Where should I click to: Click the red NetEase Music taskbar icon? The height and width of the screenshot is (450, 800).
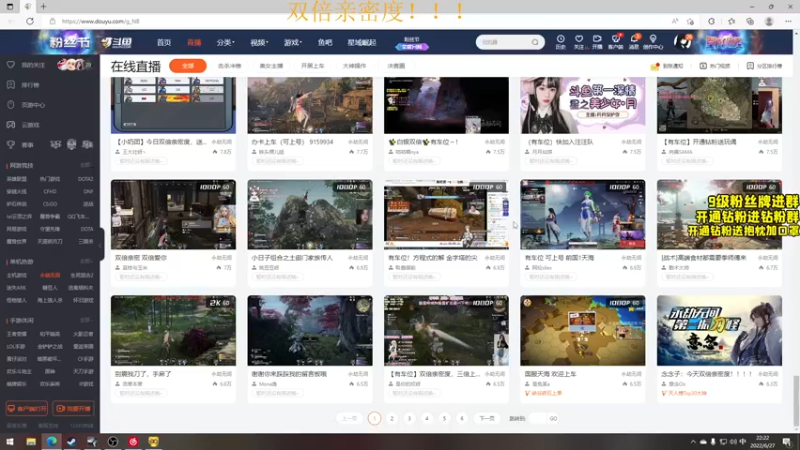coord(133,442)
